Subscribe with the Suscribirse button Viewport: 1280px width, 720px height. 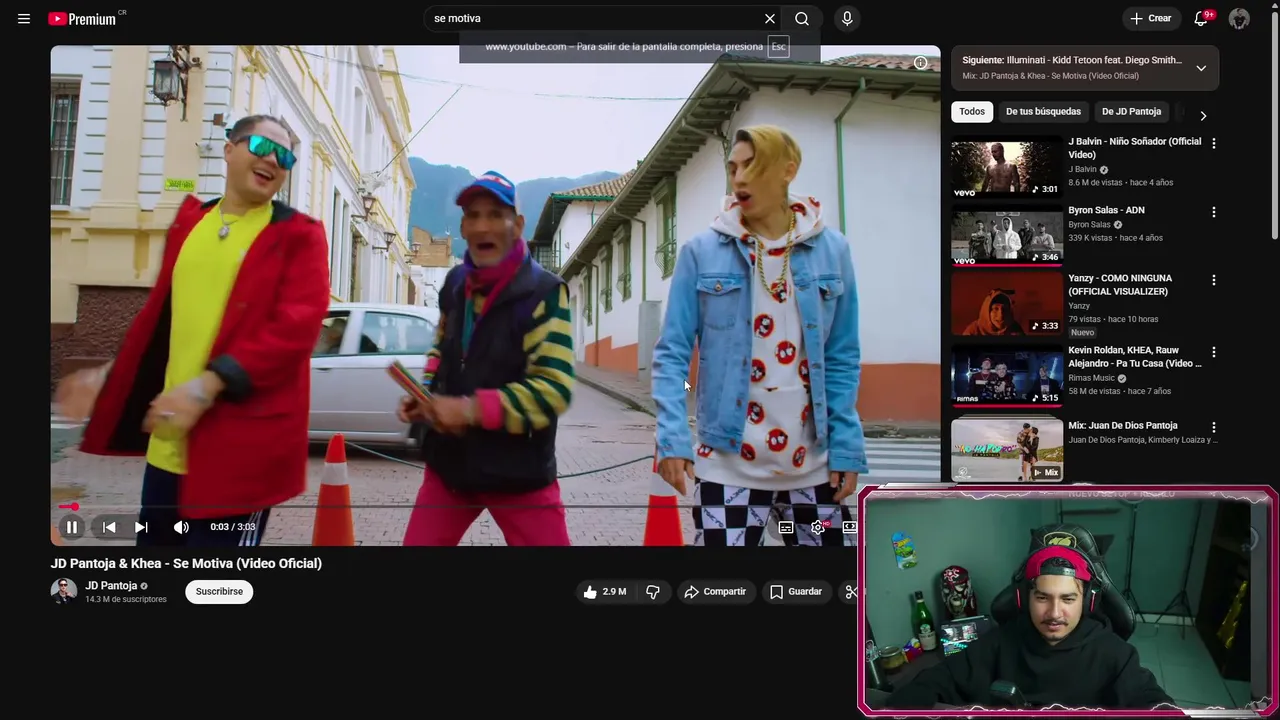[x=219, y=592]
